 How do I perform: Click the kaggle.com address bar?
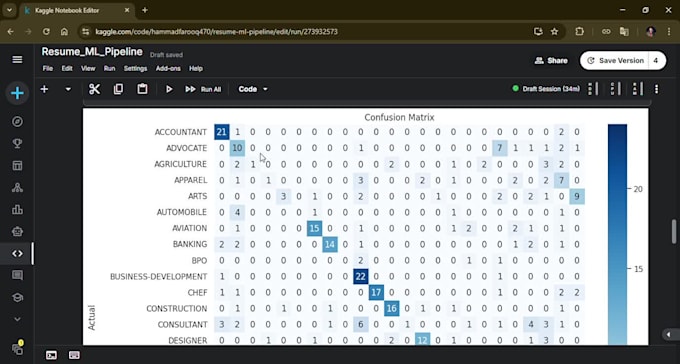pyautogui.click(x=216, y=32)
